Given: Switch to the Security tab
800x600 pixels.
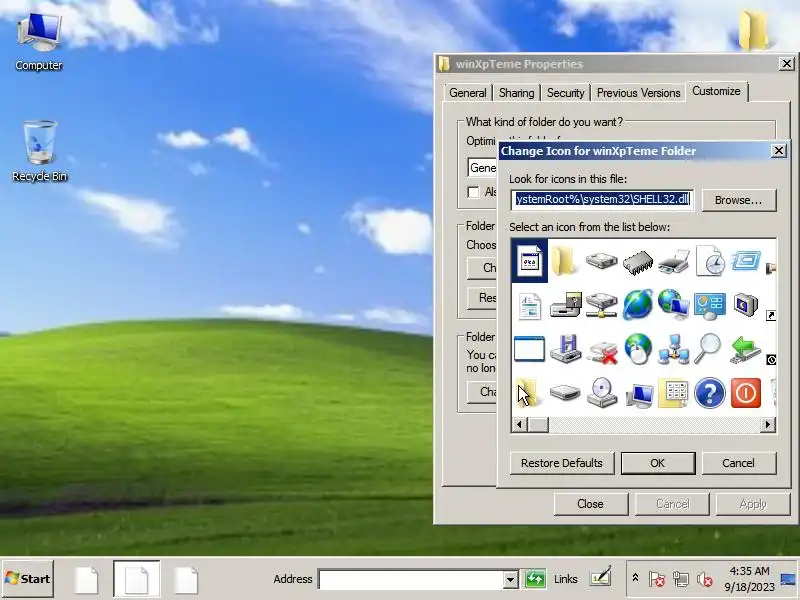Looking at the screenshot, I should [x=565, y=93].
